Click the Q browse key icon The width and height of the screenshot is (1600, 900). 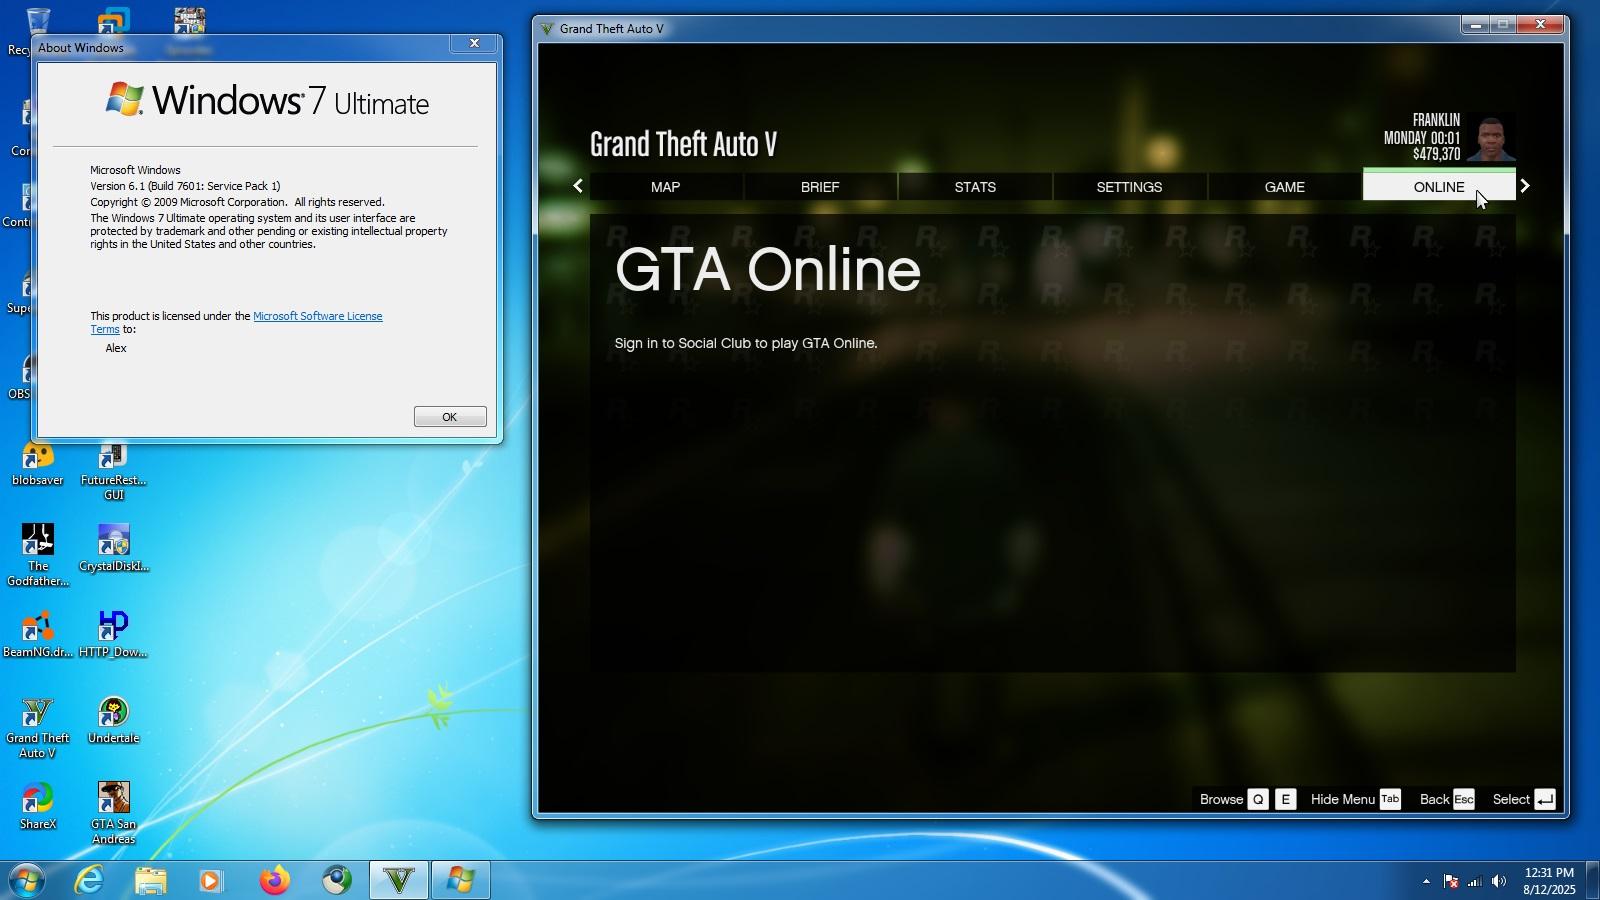[1258, 799]
